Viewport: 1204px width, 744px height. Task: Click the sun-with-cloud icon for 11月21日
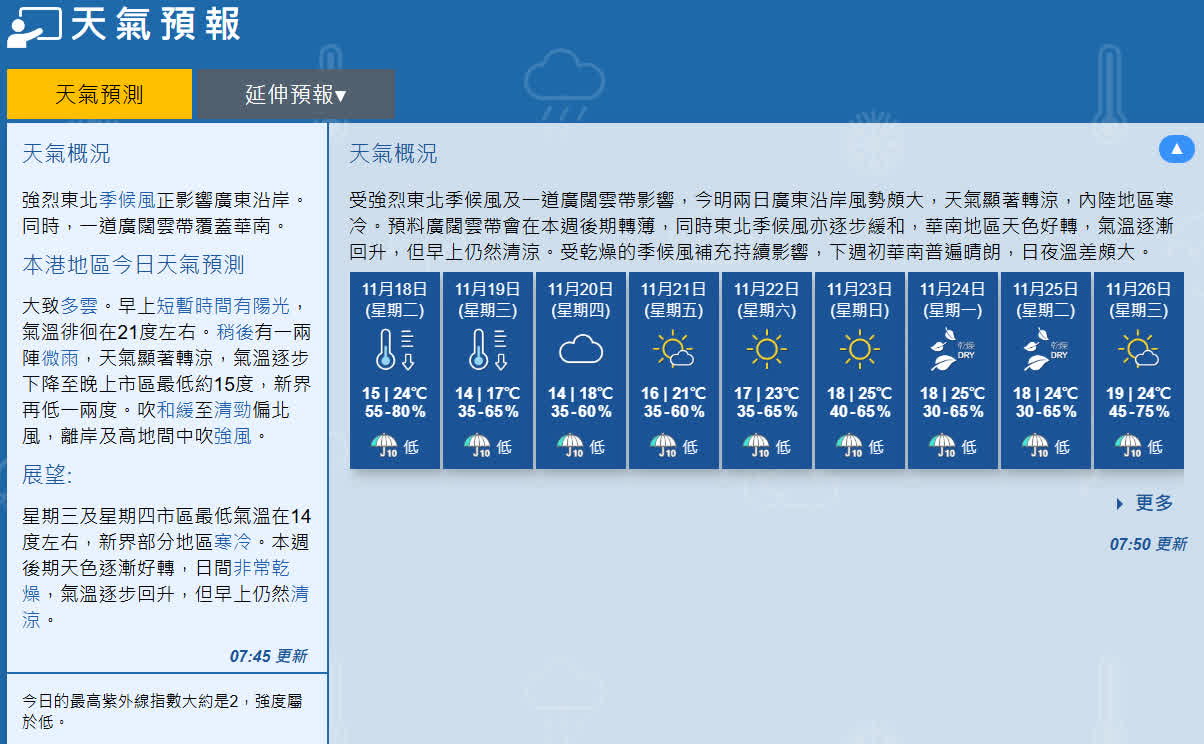tap(673, 349)
